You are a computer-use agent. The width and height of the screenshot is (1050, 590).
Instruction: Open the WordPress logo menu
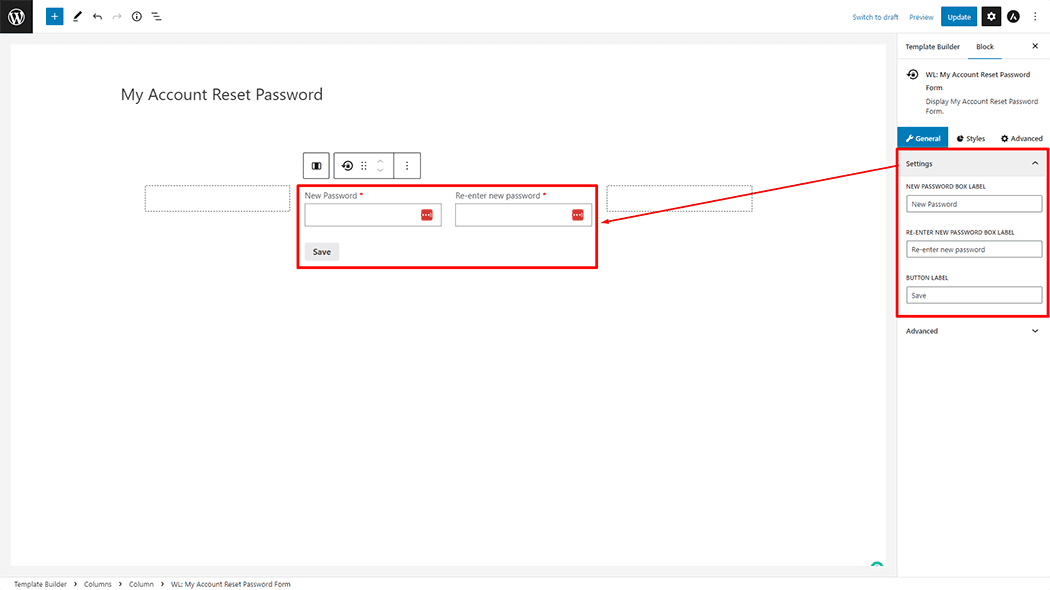coord(16,16)
